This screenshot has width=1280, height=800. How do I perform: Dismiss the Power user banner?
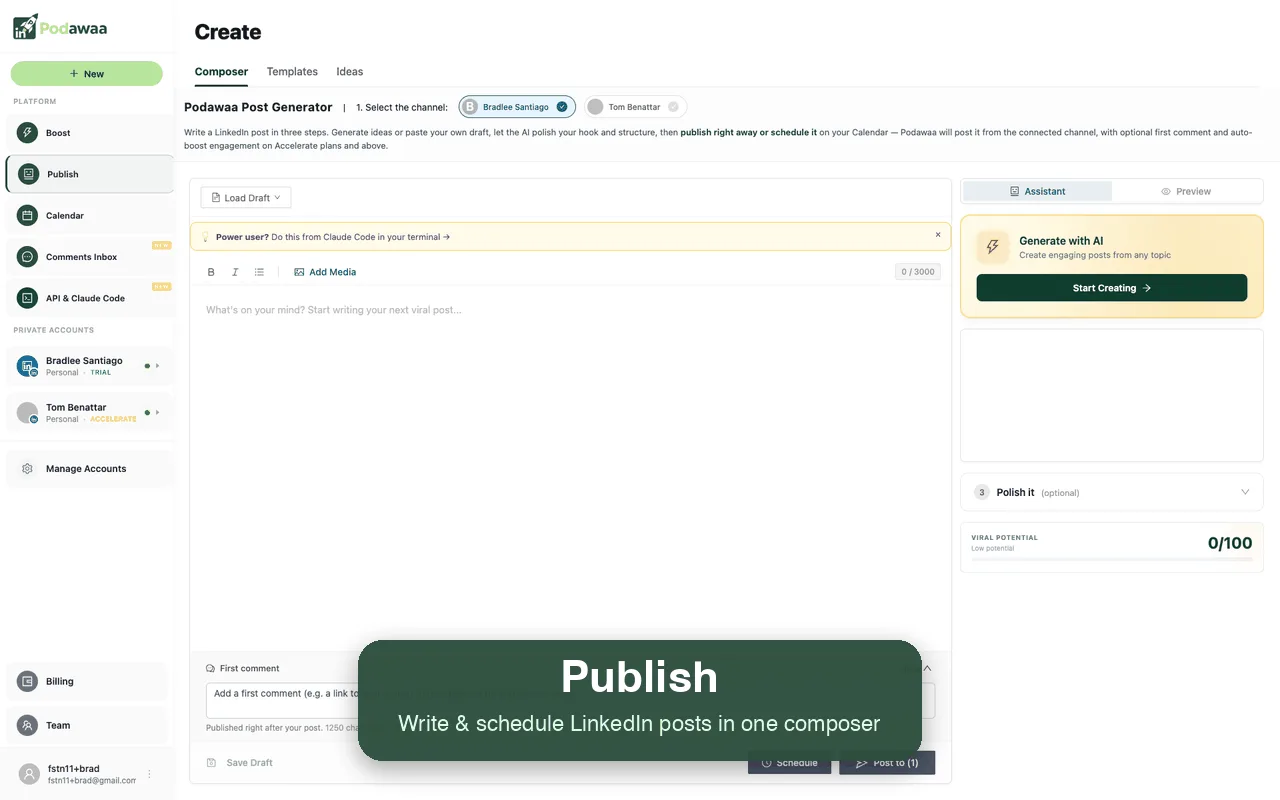tap(938, 235)
